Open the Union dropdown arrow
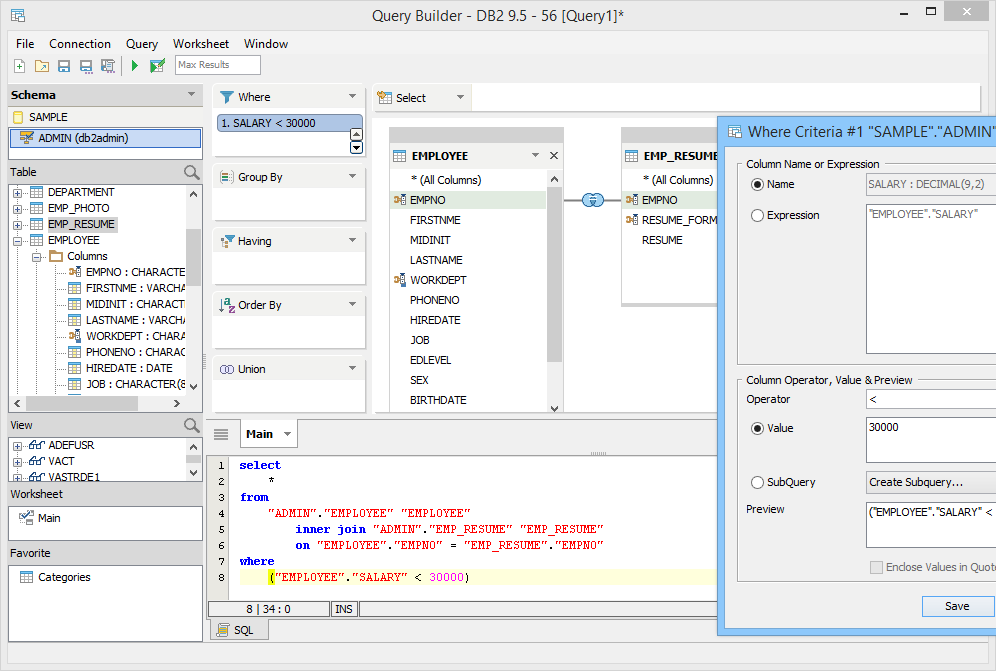This screenshot has height=671, width=996. [x=353, y=368]
